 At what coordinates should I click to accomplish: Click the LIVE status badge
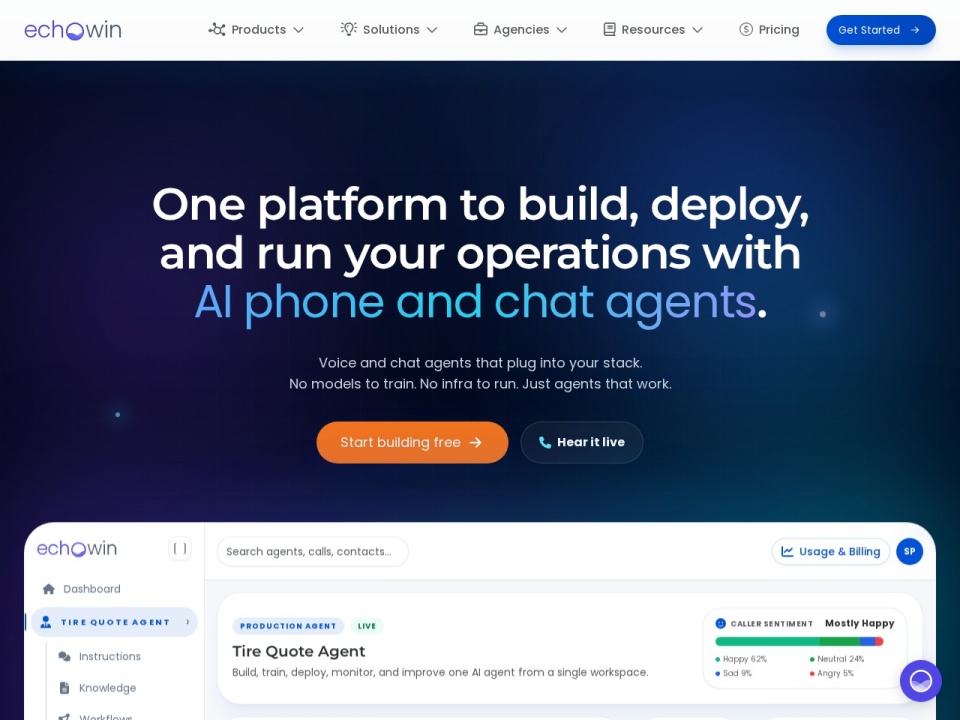367,626
